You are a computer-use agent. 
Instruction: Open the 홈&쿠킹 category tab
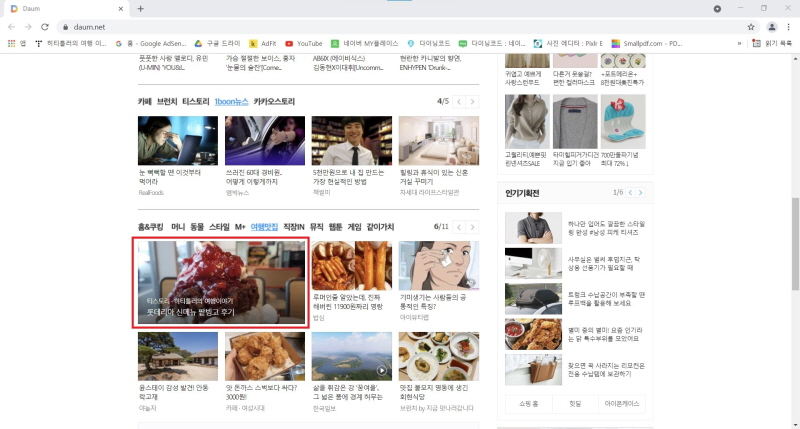click(x=151, y=227)
